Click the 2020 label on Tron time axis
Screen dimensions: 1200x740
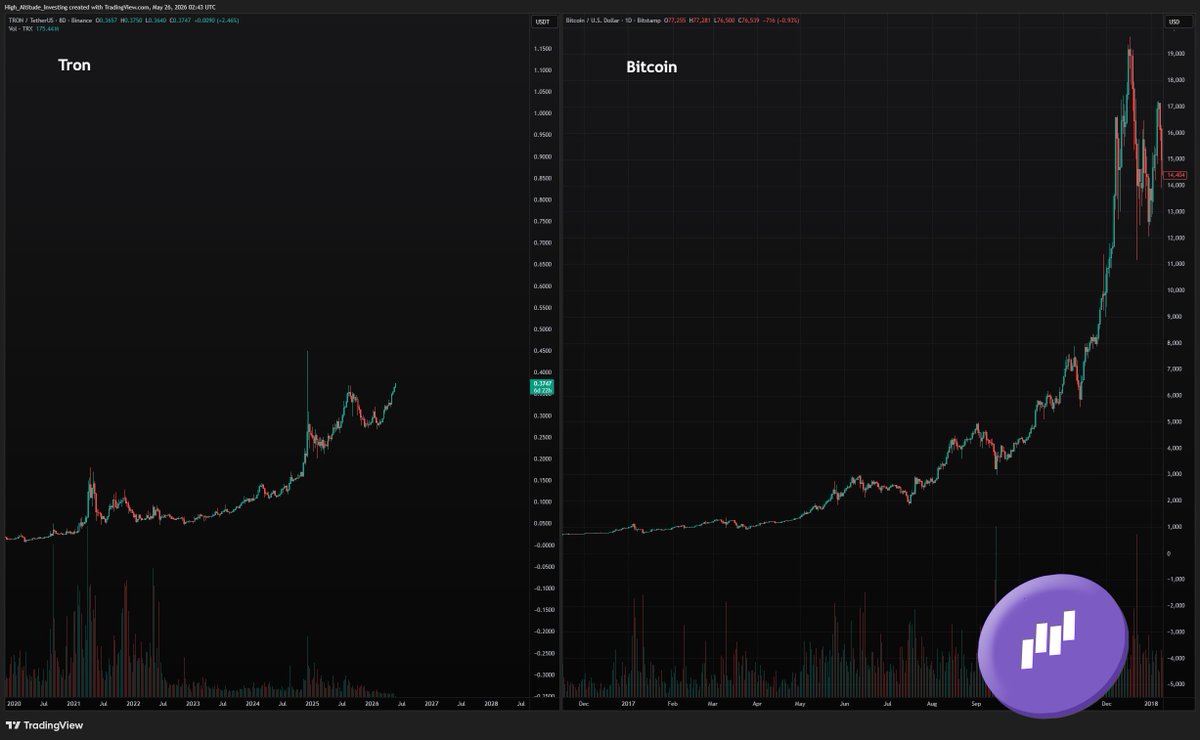pos(14,704)
